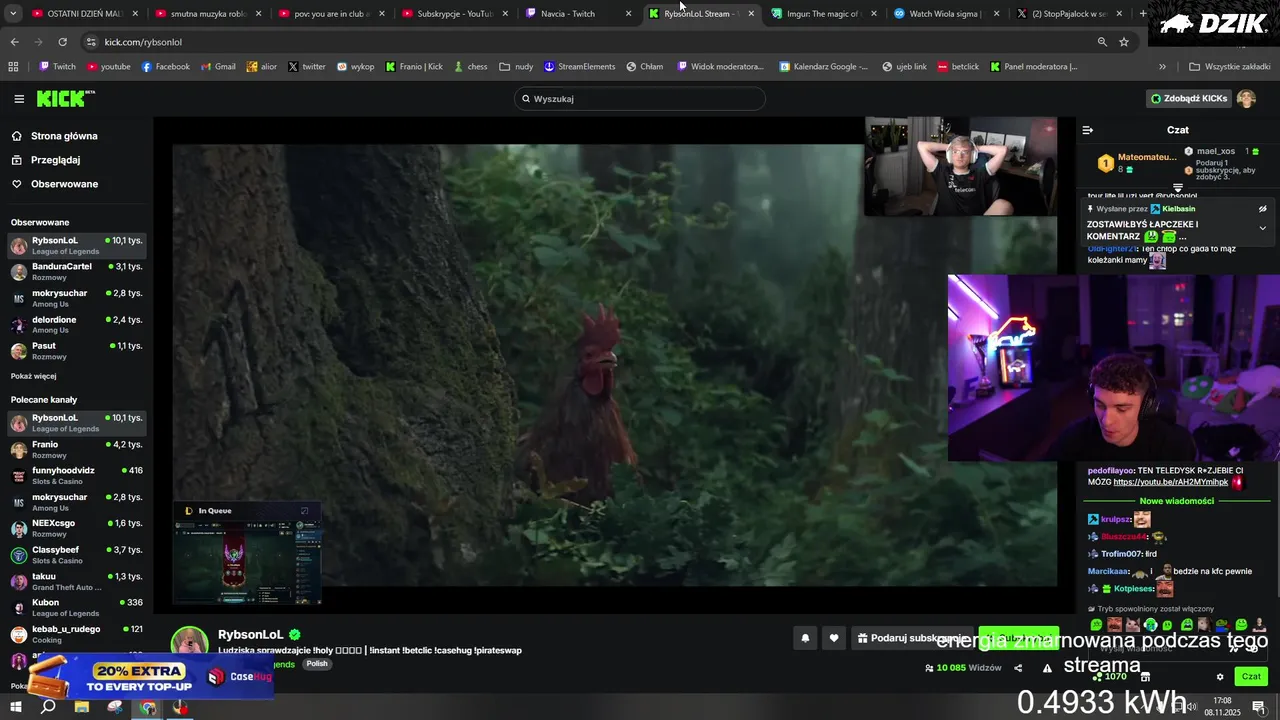Open File Explorer from the taskbar
This screenshot has width=1280, height=720.
[82, 707]
